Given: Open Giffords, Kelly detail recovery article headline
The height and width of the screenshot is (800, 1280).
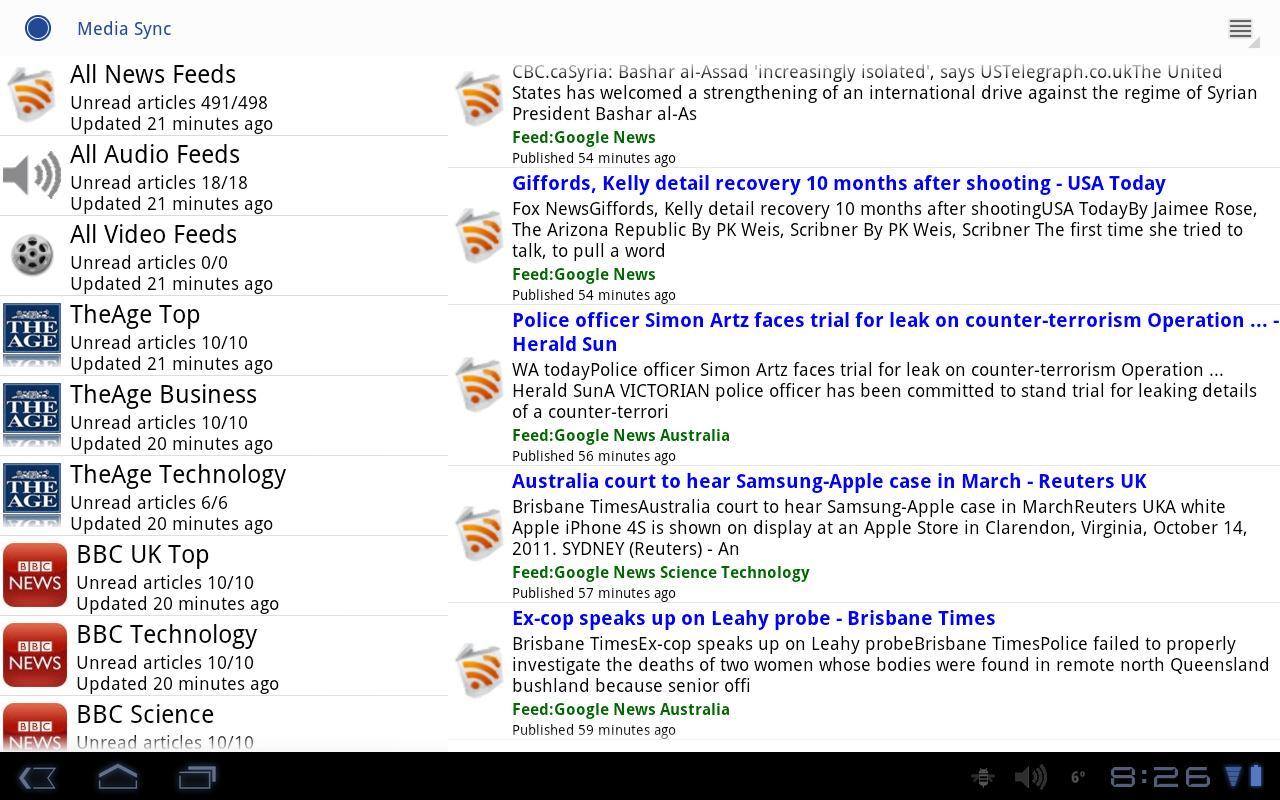Looking at the screenshot, I should tap(838, 184).
